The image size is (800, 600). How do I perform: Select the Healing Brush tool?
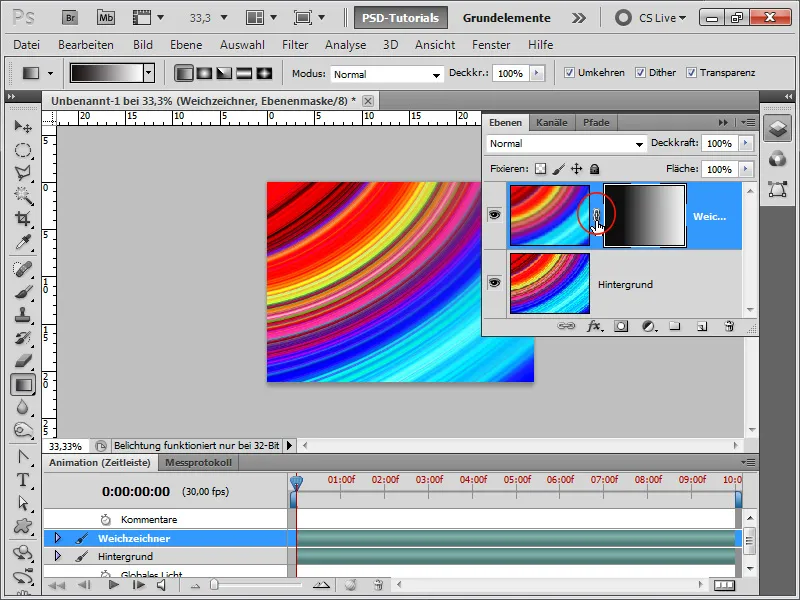(23, 269)
